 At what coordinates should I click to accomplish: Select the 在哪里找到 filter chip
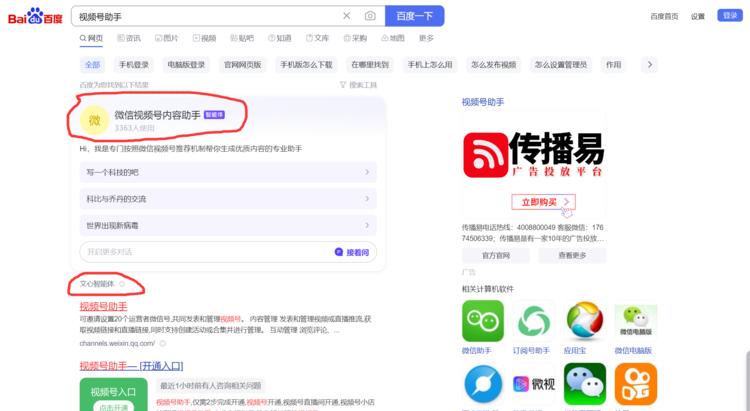(370, 65)
